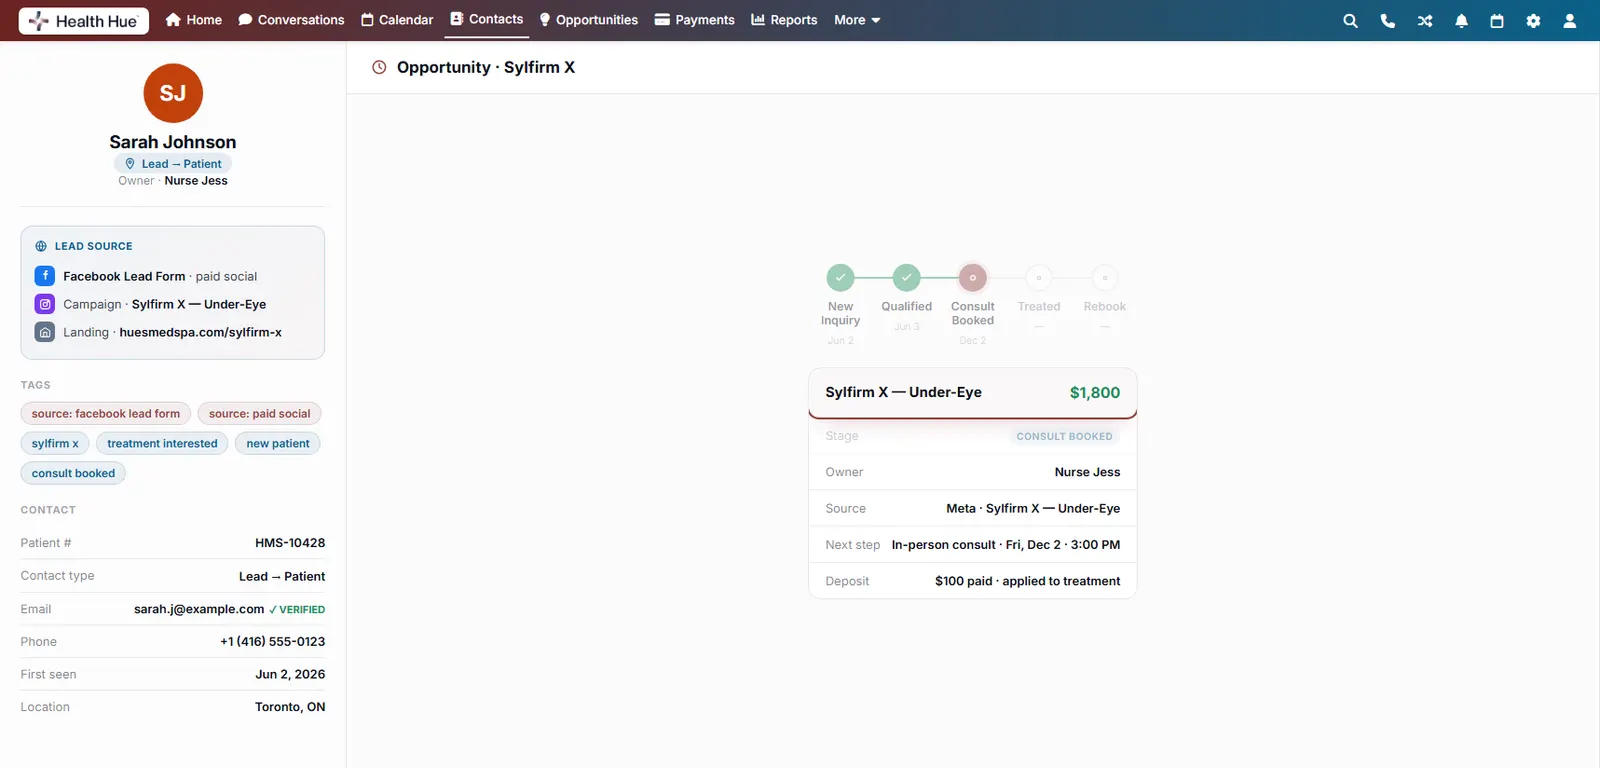1600x768 pixels.
Task: Click the location pin in Lead – Patient badge
Action: click(x=130, y=164)
